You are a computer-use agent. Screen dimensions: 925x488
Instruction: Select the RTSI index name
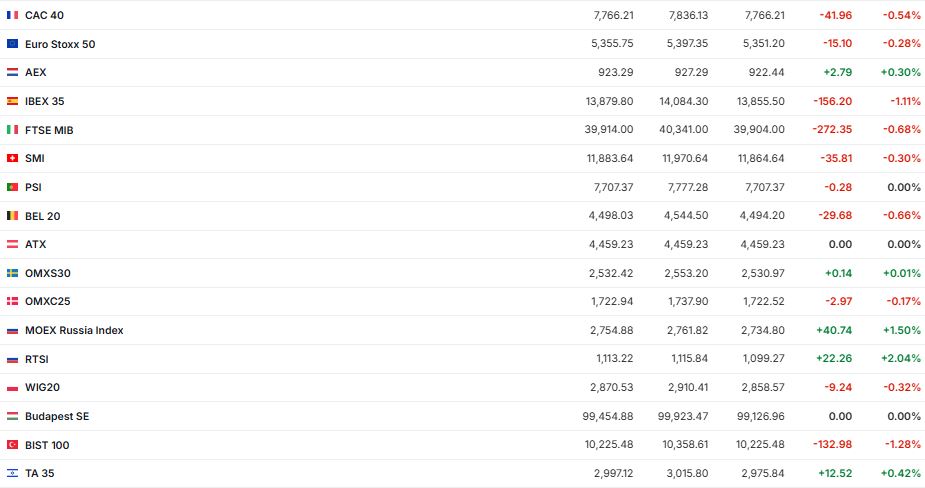[x=37, y=359]
